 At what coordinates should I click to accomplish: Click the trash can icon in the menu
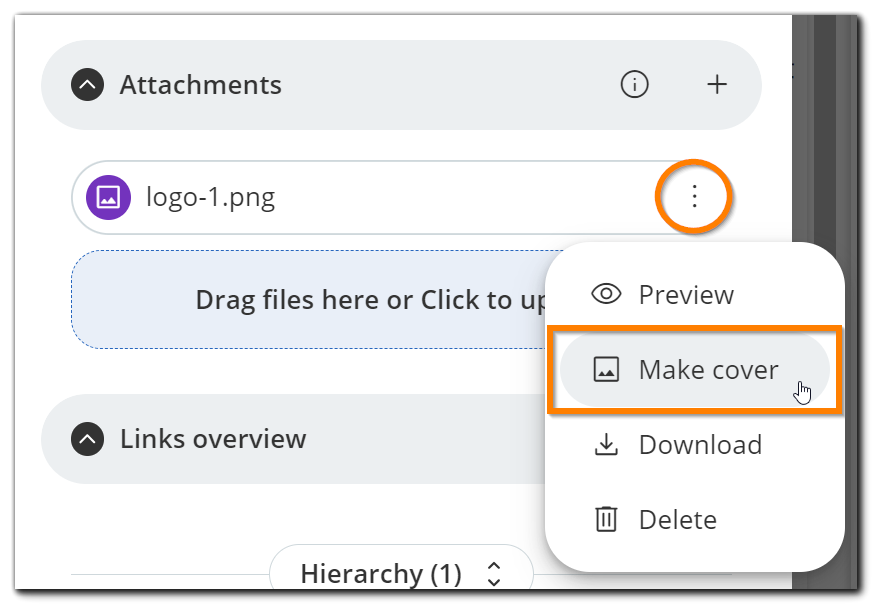(x=606, y=520)
